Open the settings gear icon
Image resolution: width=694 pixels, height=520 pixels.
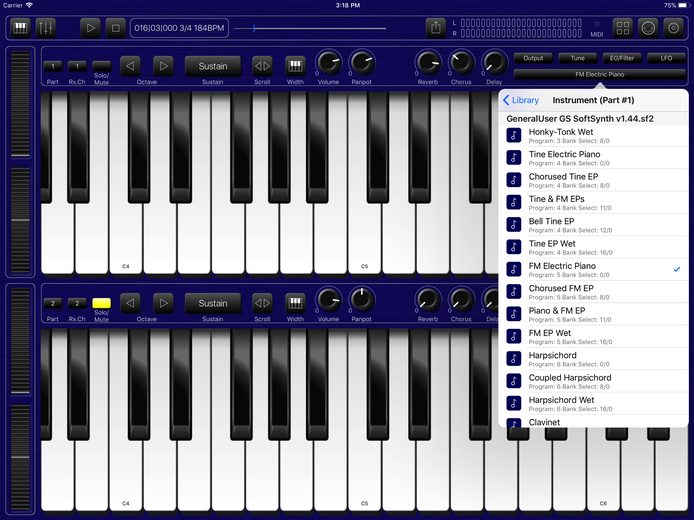pos(673,28)
